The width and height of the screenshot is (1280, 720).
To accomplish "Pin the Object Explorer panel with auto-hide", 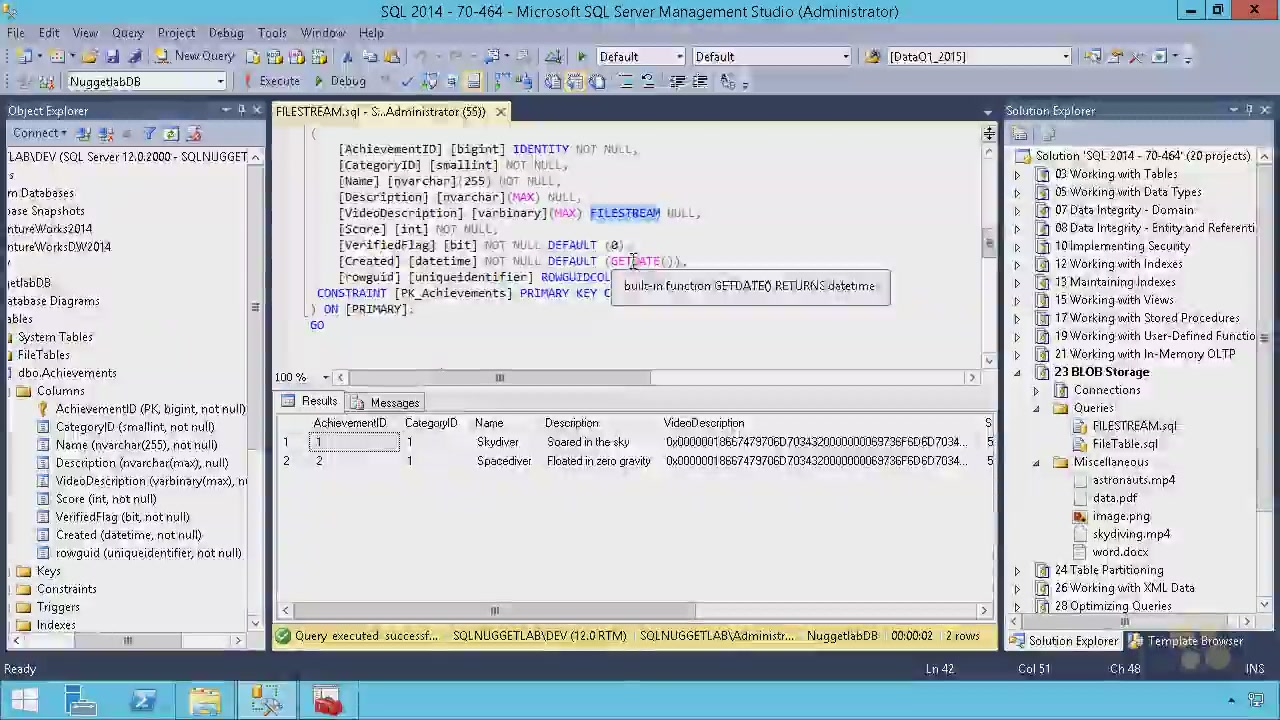I will 241,110.
